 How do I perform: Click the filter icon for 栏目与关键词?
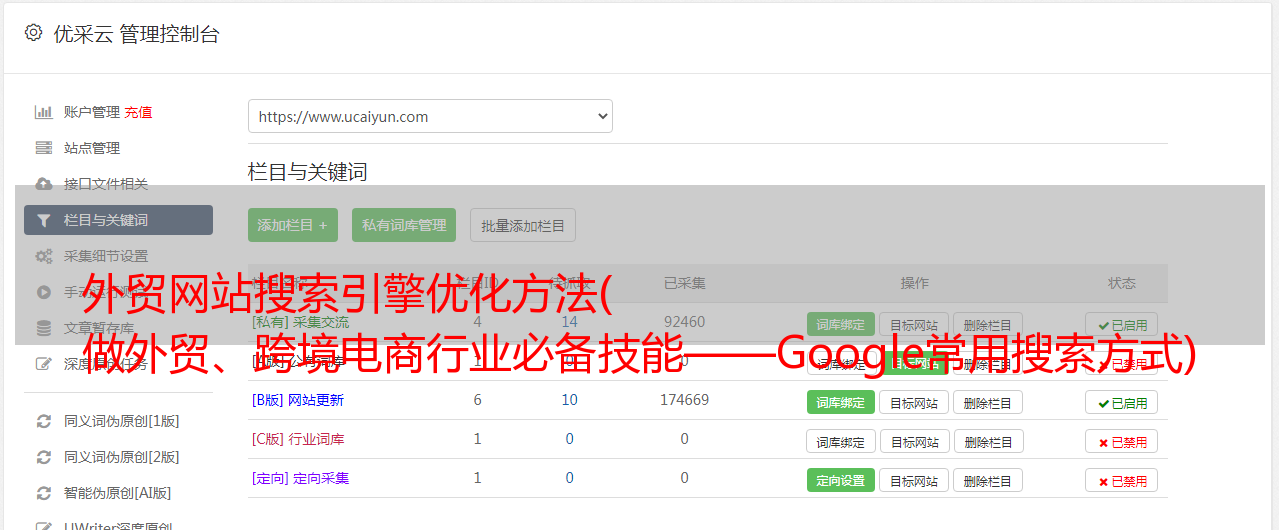point(44,220)
